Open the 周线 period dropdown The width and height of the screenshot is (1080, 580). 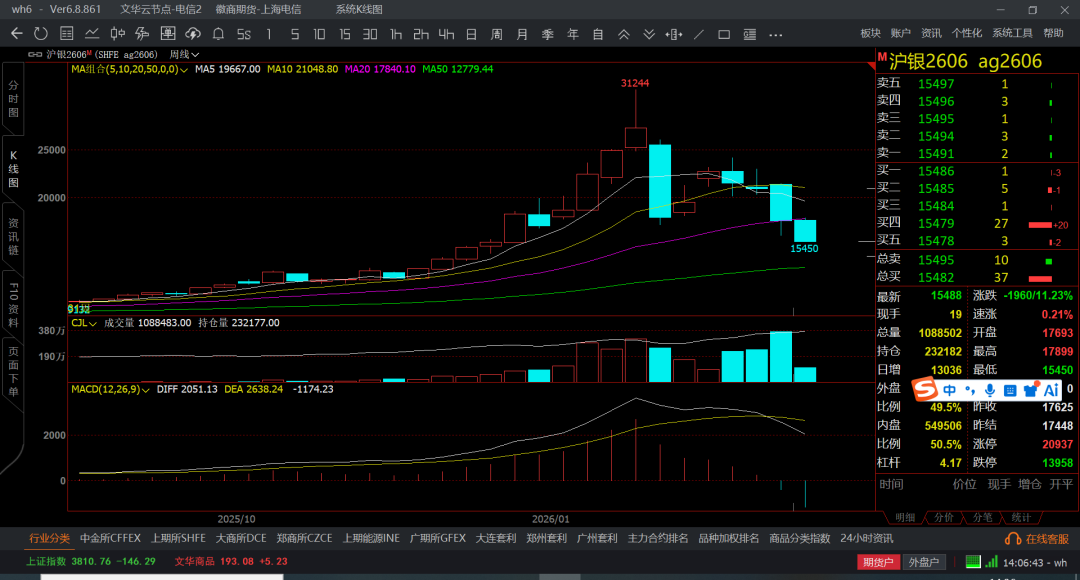click(x=184, y=54)
